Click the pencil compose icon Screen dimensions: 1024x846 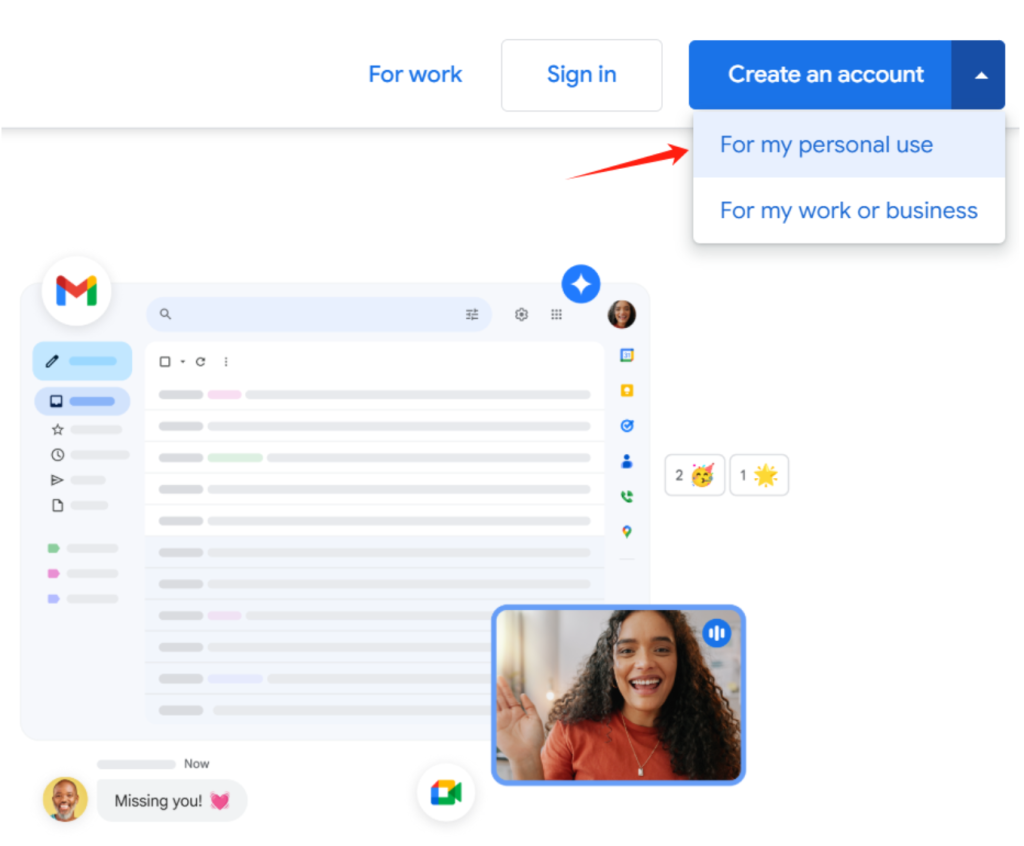point(53,361)
